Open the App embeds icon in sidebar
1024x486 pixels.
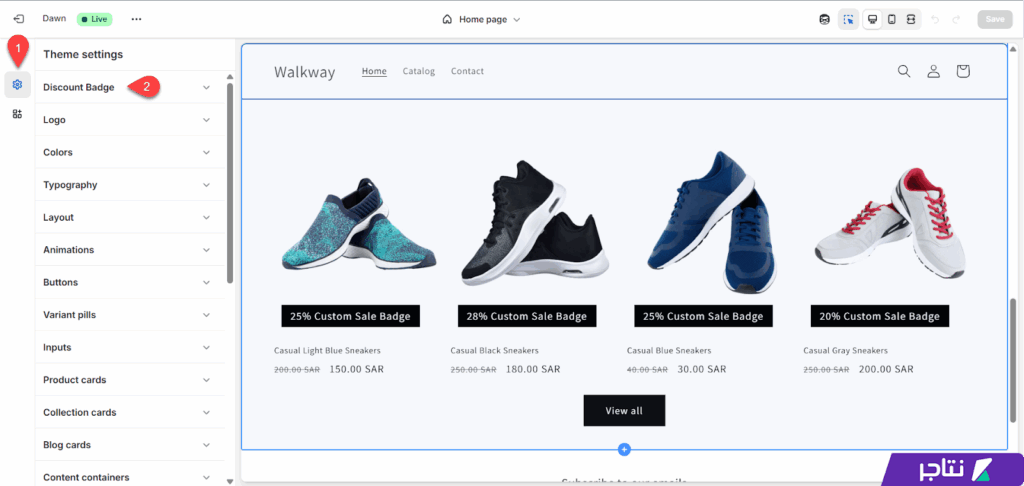point(17,114)
